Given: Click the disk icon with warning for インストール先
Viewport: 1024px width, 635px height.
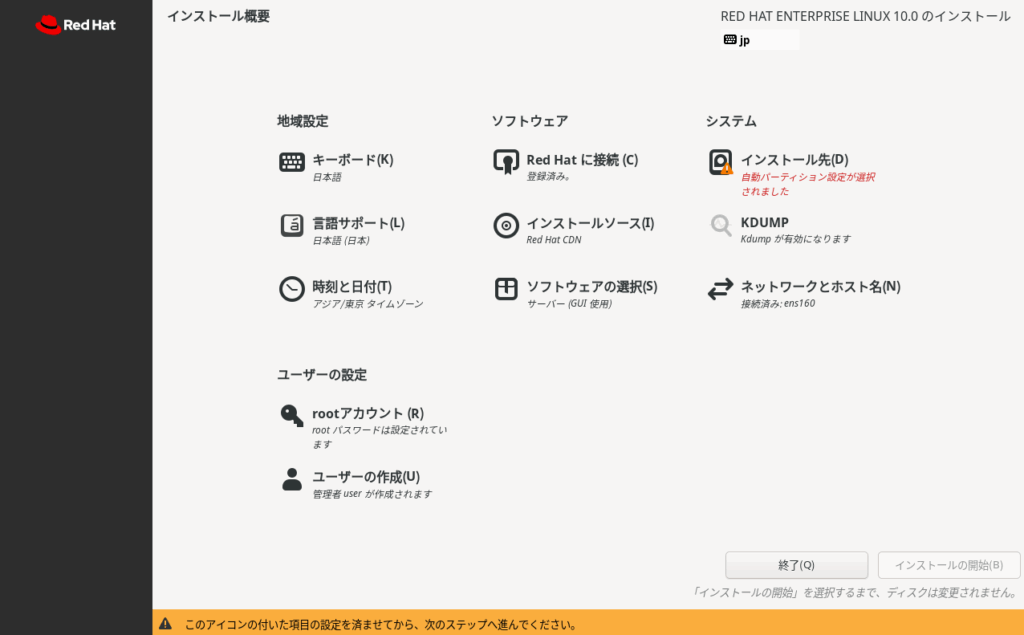Looking at the screenshot, I should [x=720, y=162].
